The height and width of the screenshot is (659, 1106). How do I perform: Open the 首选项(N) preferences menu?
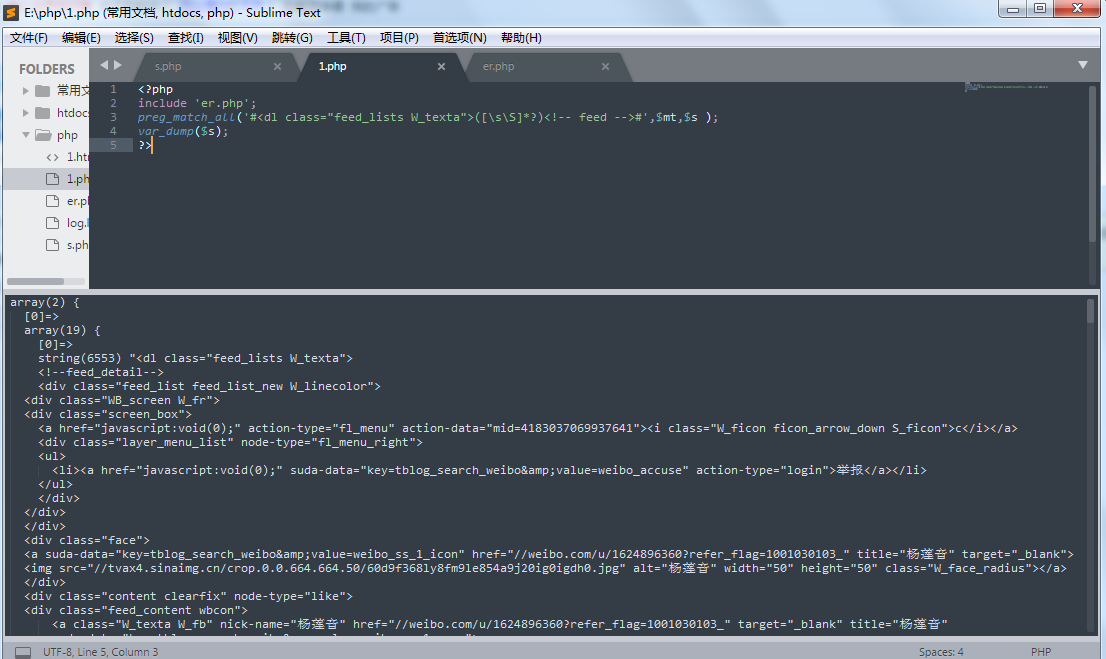459,38
